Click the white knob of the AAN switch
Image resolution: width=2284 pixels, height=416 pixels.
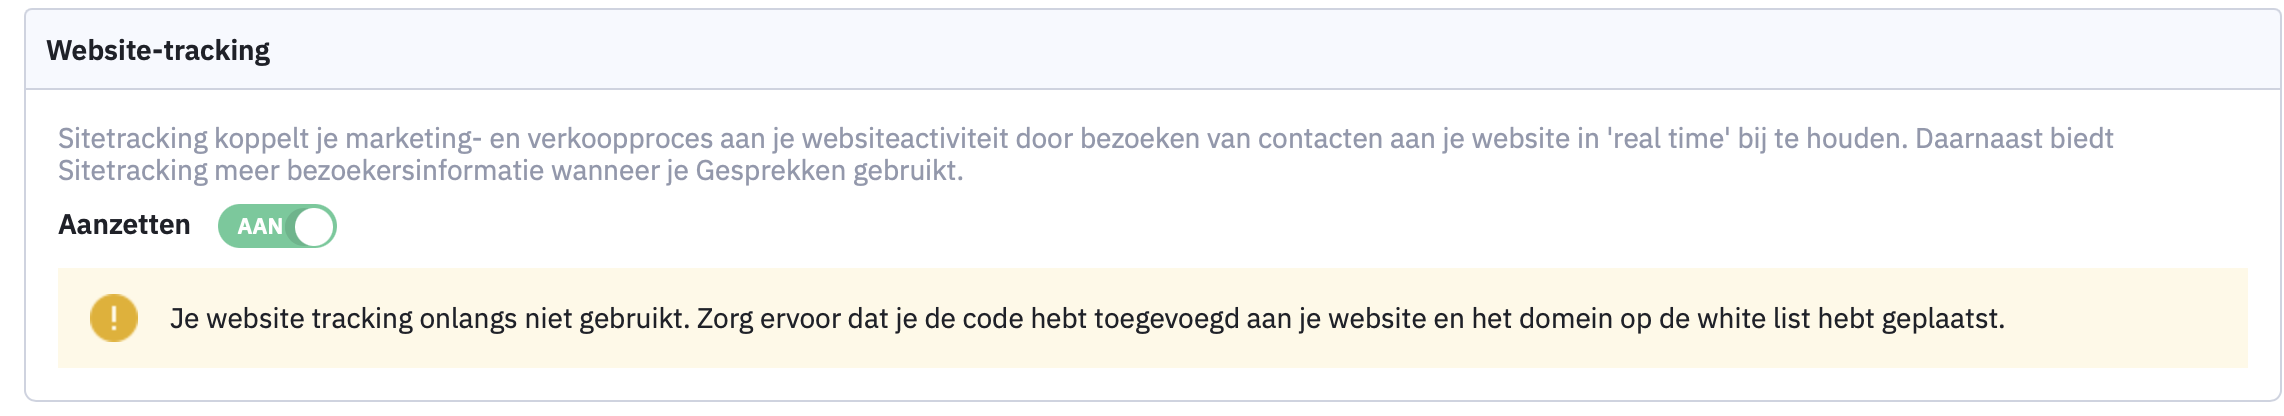click(314, 226)
